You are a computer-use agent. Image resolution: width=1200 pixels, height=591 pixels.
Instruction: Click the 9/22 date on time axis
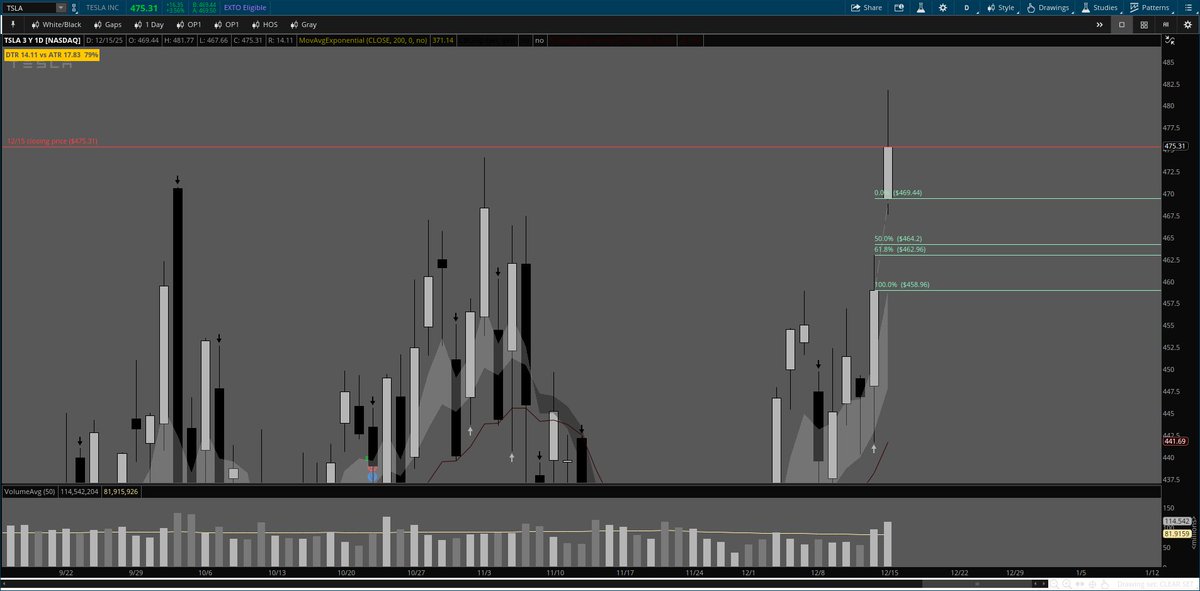click(66, 573)
